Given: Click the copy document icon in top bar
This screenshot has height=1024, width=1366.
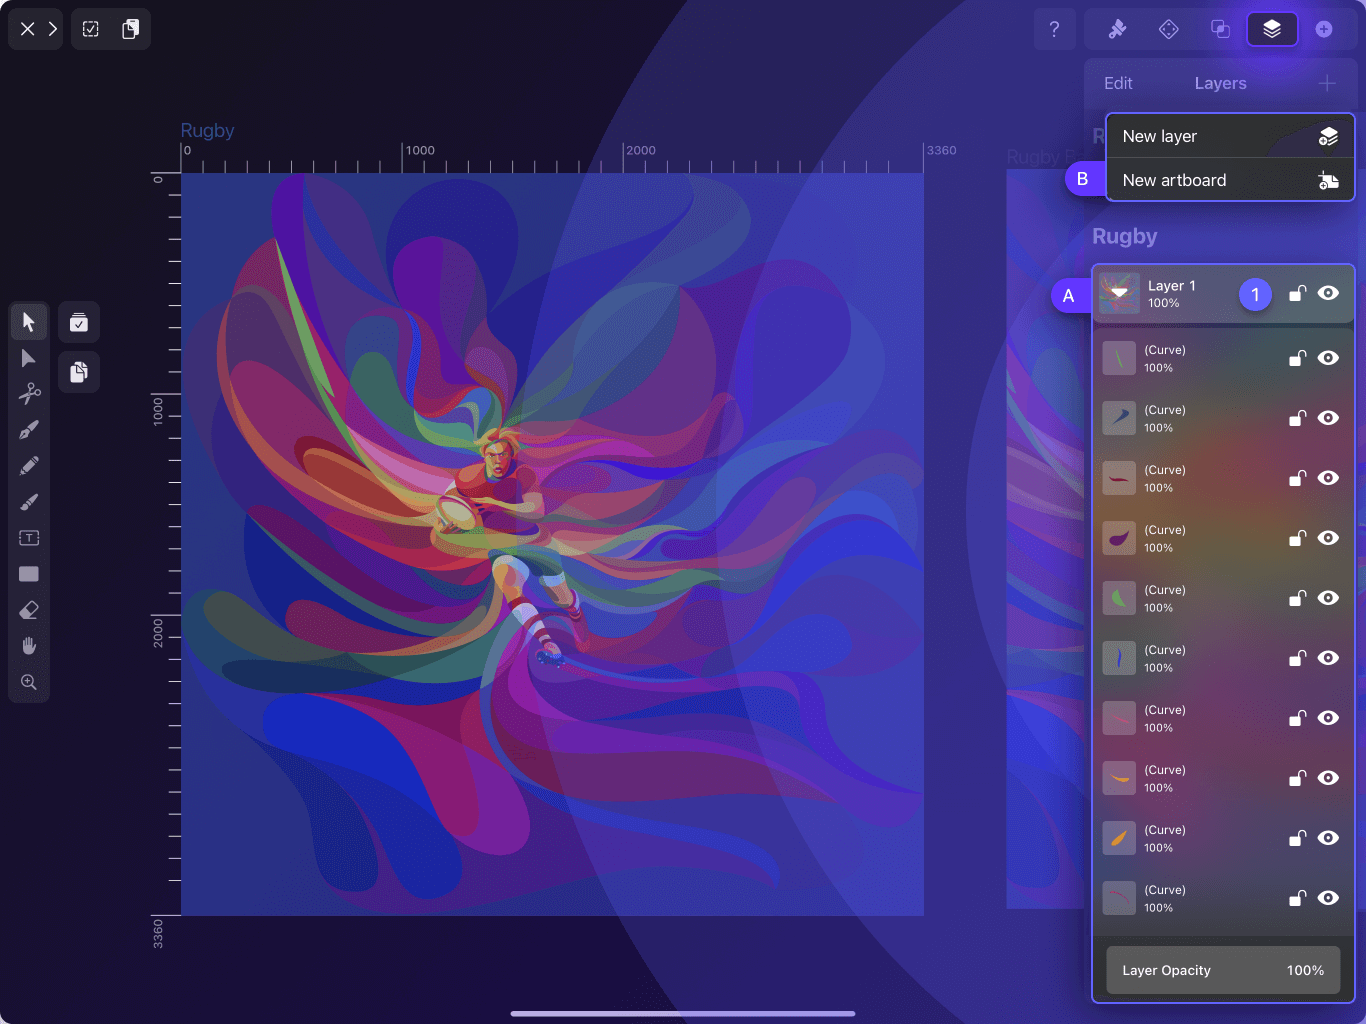Looking at the screenshot, I should pos(130,29).
